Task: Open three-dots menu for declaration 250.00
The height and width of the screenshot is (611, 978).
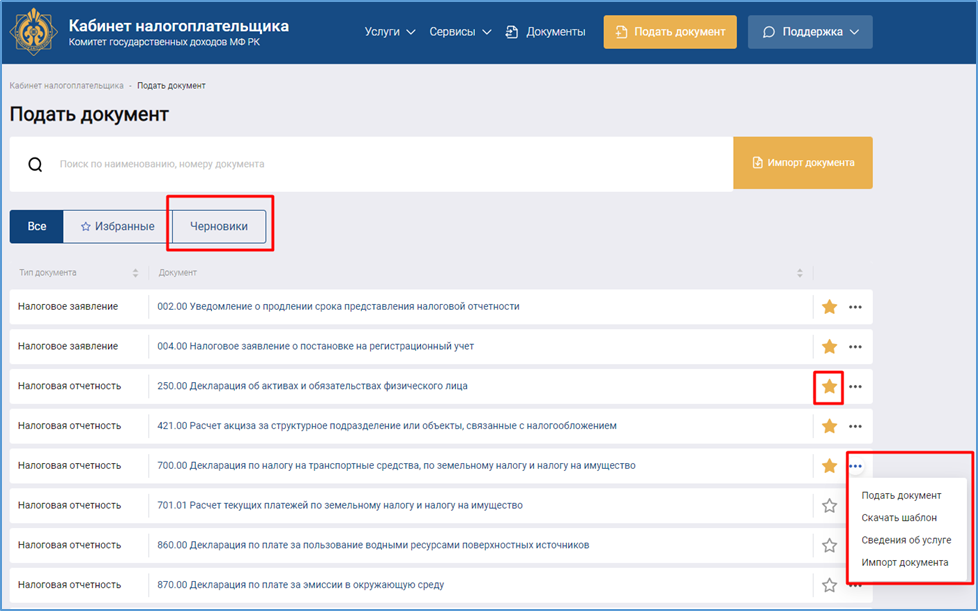Action: click(x=855, y=387)
